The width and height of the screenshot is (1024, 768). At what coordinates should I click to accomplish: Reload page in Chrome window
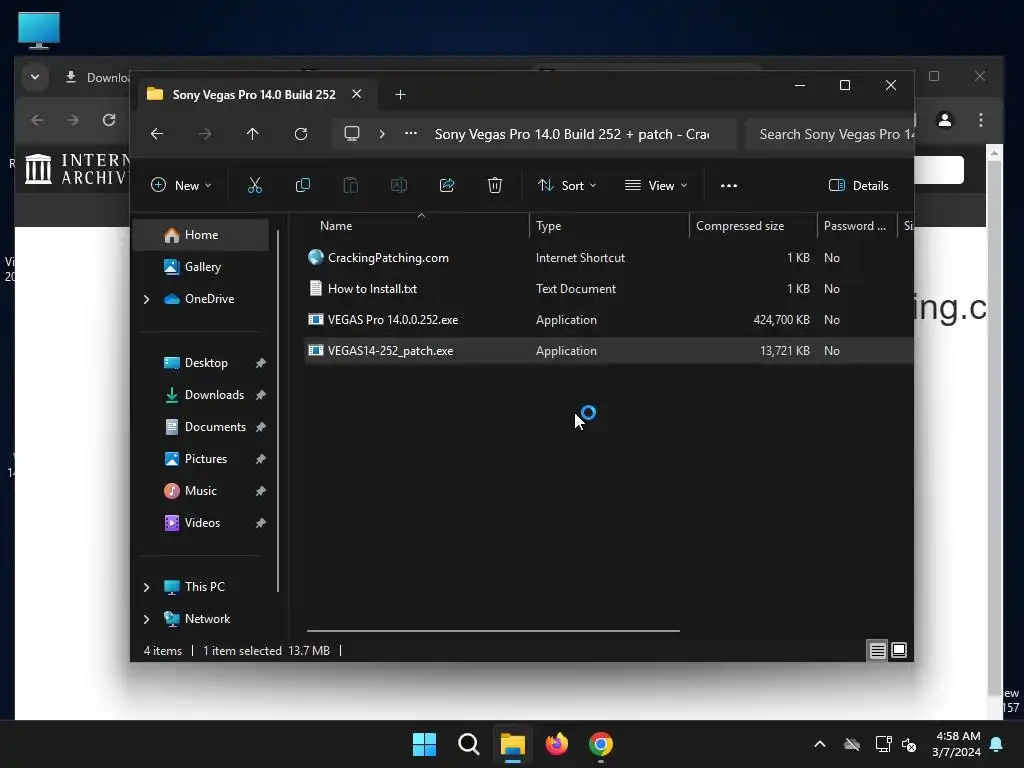coord(109,120)
